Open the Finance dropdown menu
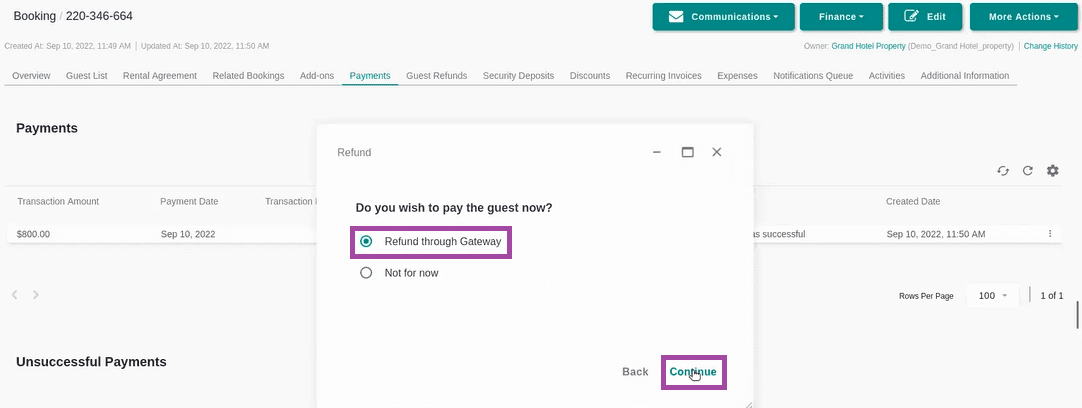The image size is (1082, 408). 841,17
